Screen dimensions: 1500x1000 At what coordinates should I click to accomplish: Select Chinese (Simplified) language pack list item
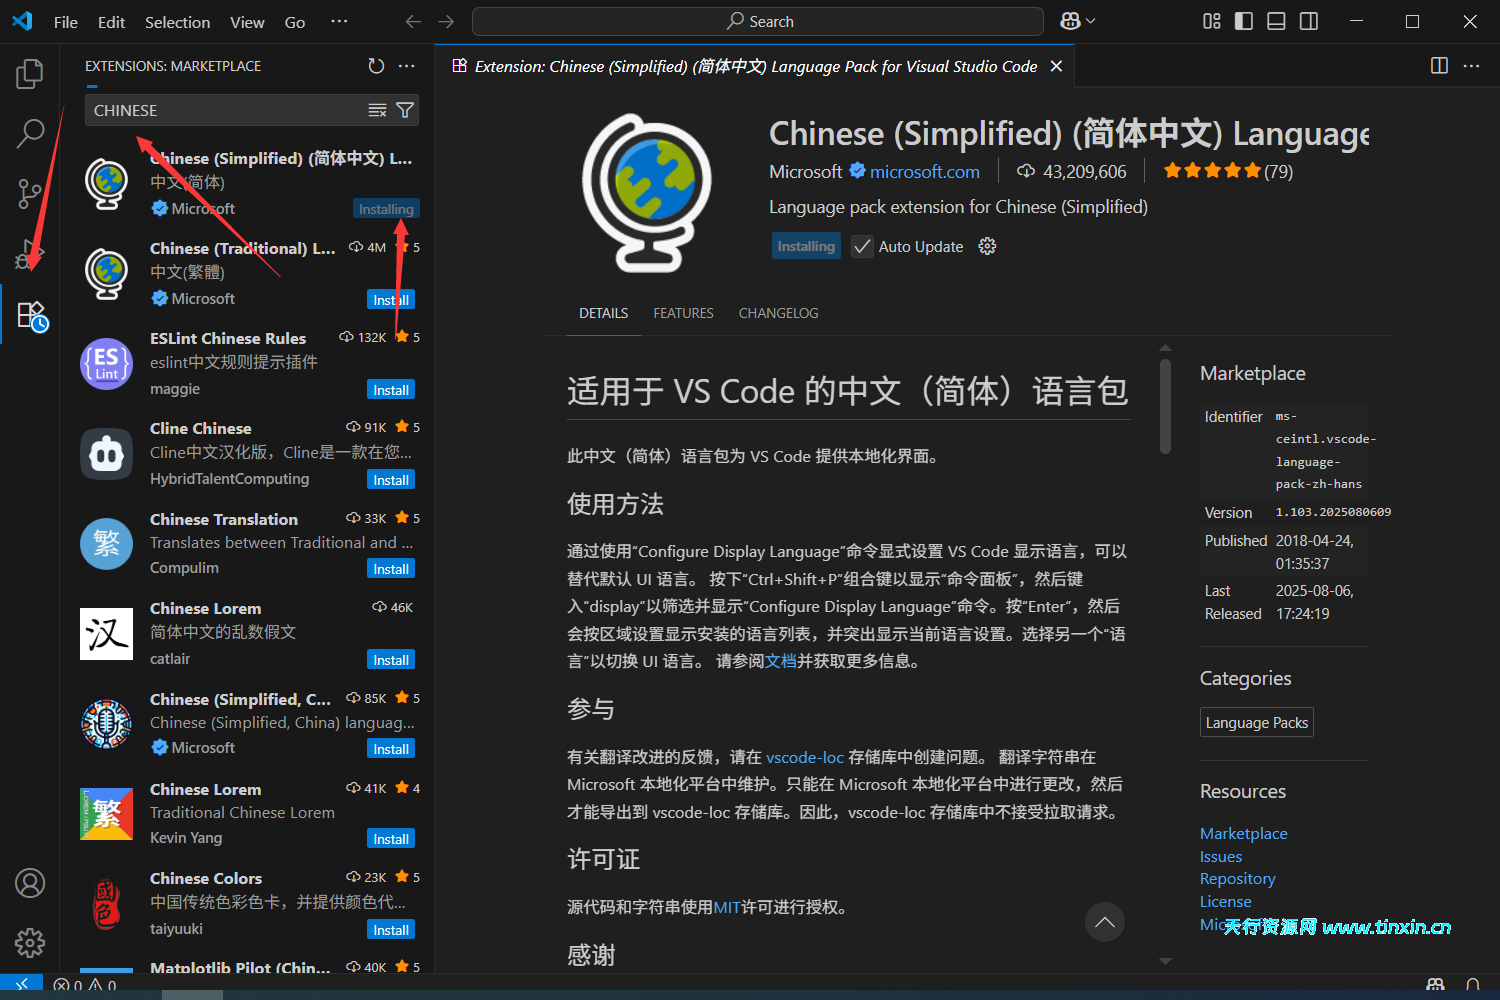tap(248, 183)
